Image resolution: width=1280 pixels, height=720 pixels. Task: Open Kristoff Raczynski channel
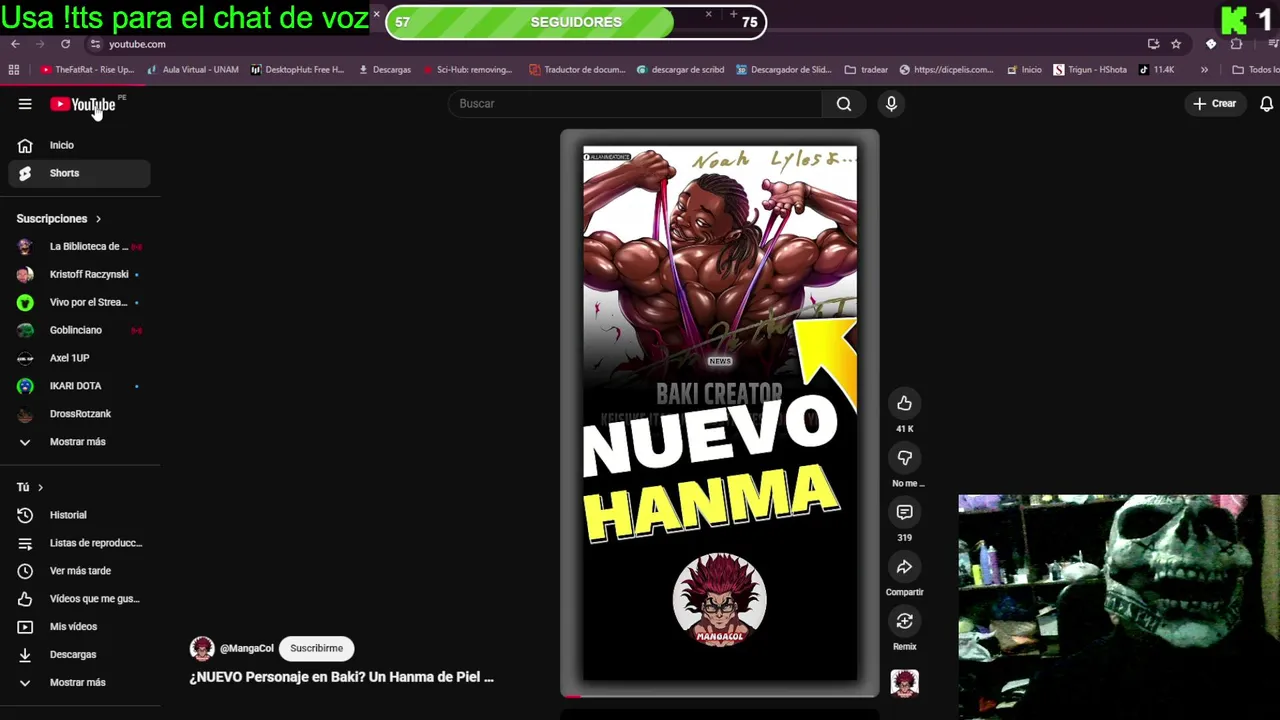(80, 274)
